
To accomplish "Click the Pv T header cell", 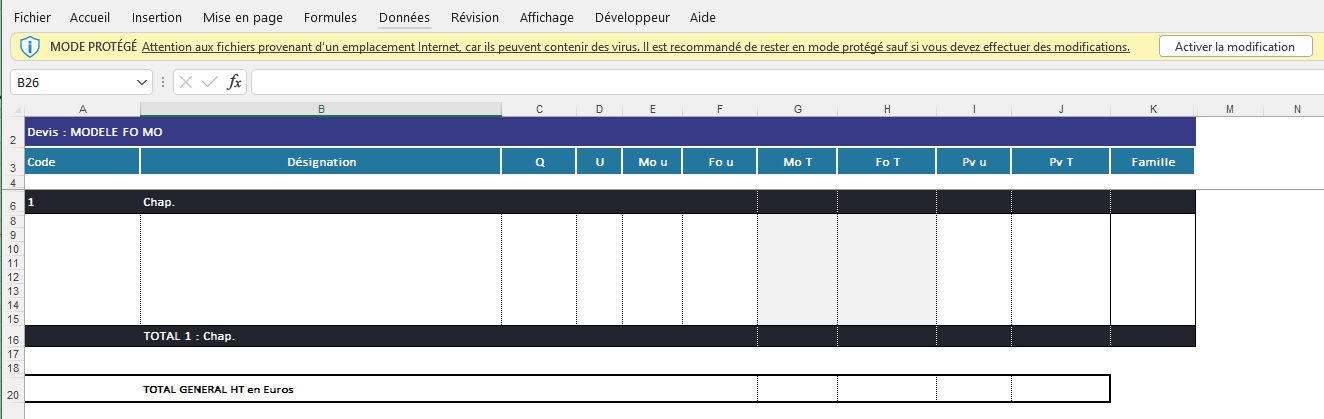I will click(x=1061, y=162).
